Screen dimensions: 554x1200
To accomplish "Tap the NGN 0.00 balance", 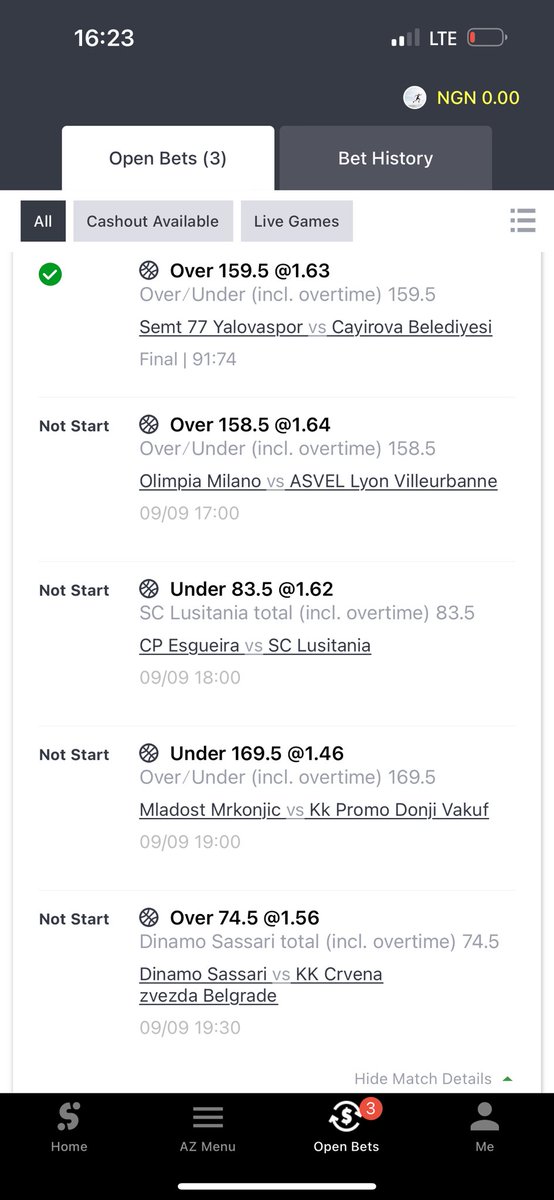I will pos(478,98).
